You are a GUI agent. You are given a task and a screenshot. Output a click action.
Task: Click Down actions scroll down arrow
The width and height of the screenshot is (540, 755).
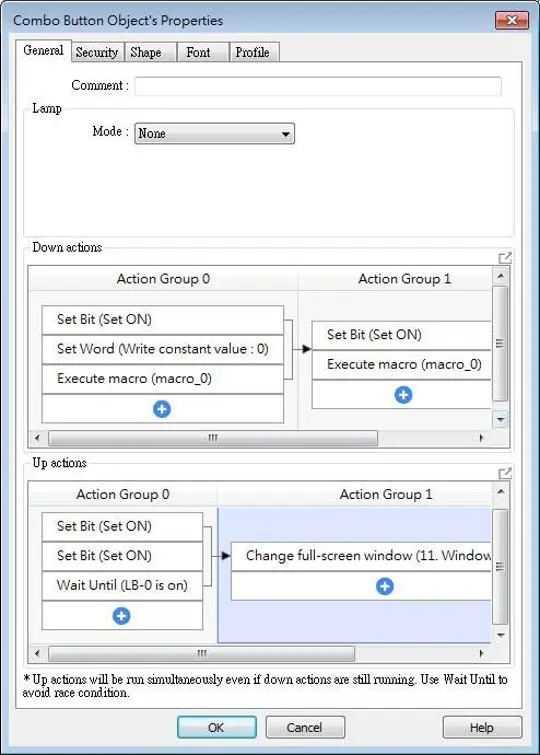click(x=500, y=419)
